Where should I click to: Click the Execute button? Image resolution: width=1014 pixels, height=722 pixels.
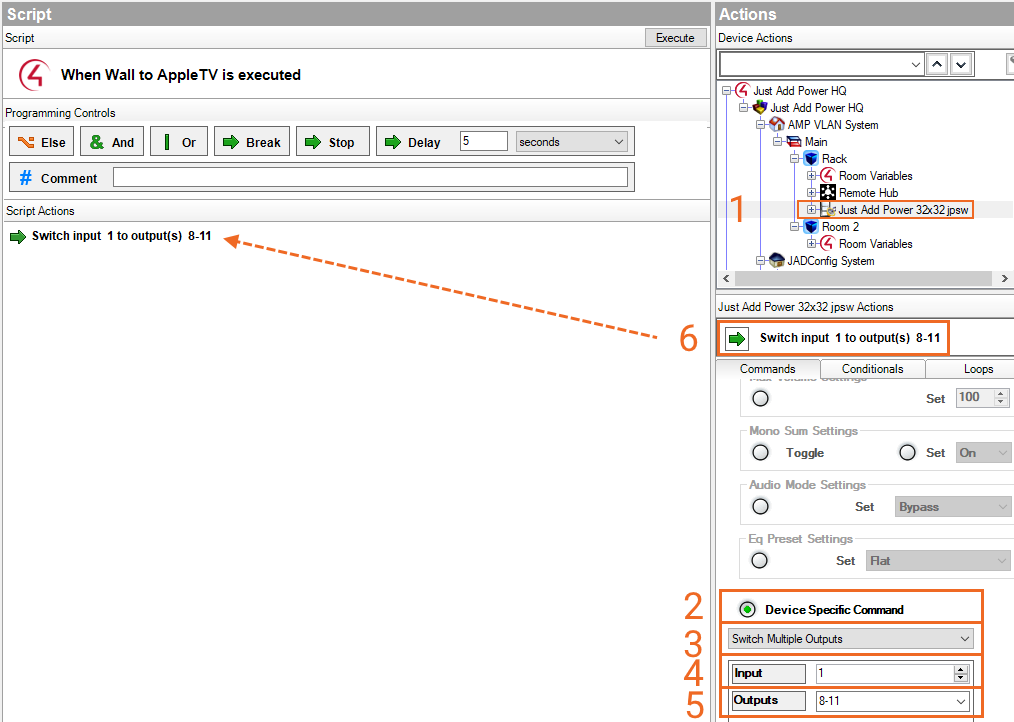[x=675, y=38]
